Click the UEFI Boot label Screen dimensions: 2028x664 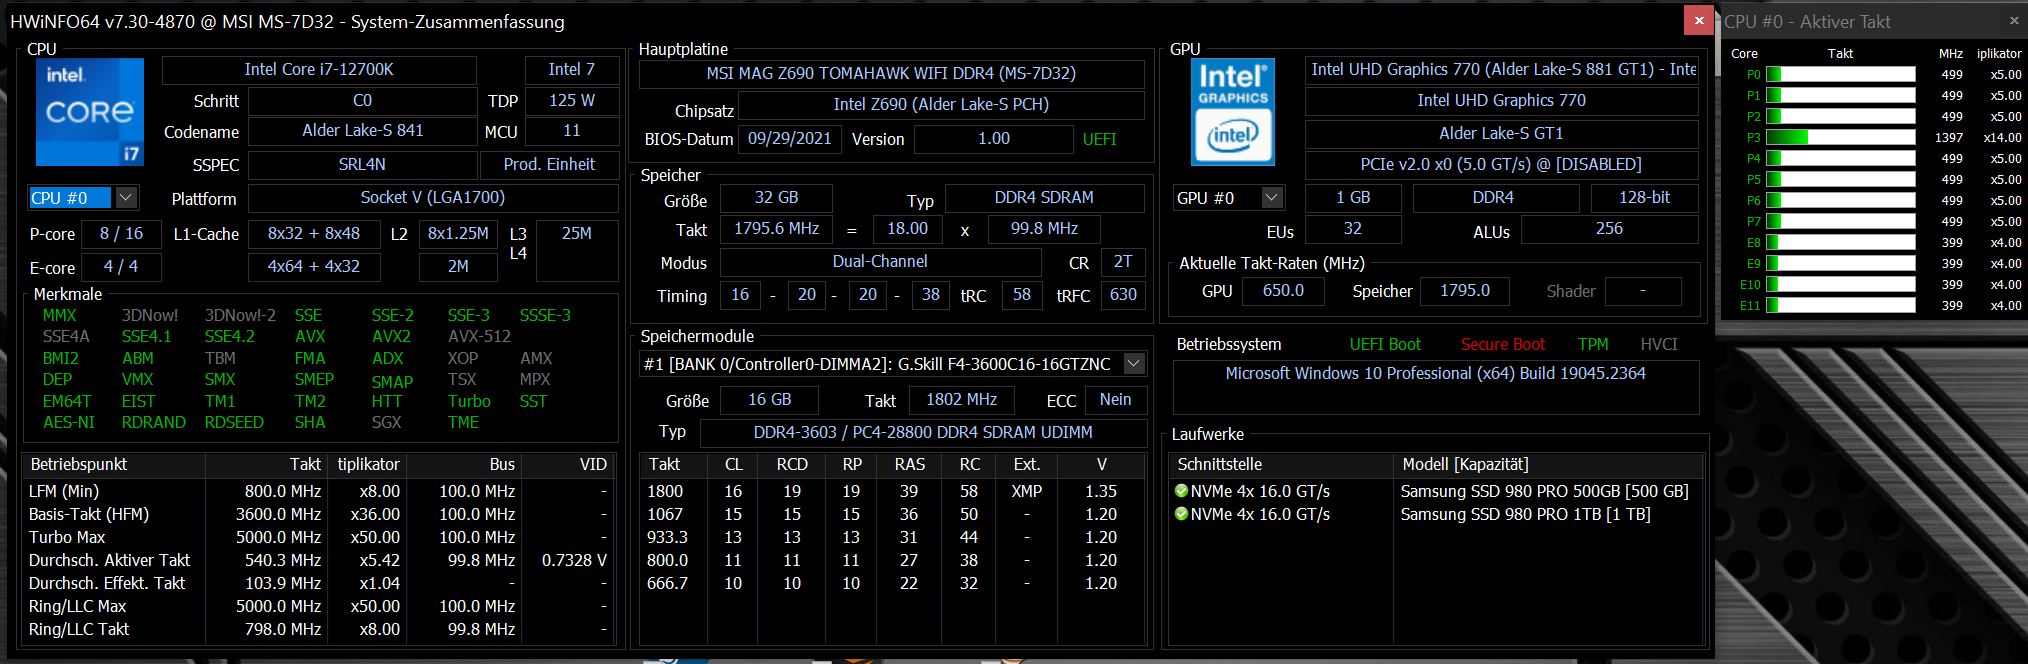click(x=1385, y=344)
